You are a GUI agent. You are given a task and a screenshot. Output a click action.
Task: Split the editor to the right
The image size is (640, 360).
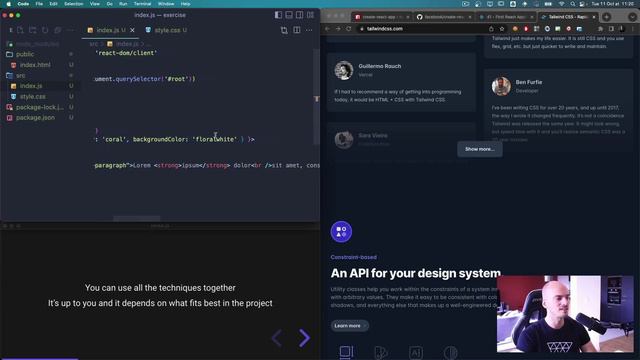pos(297,30)
